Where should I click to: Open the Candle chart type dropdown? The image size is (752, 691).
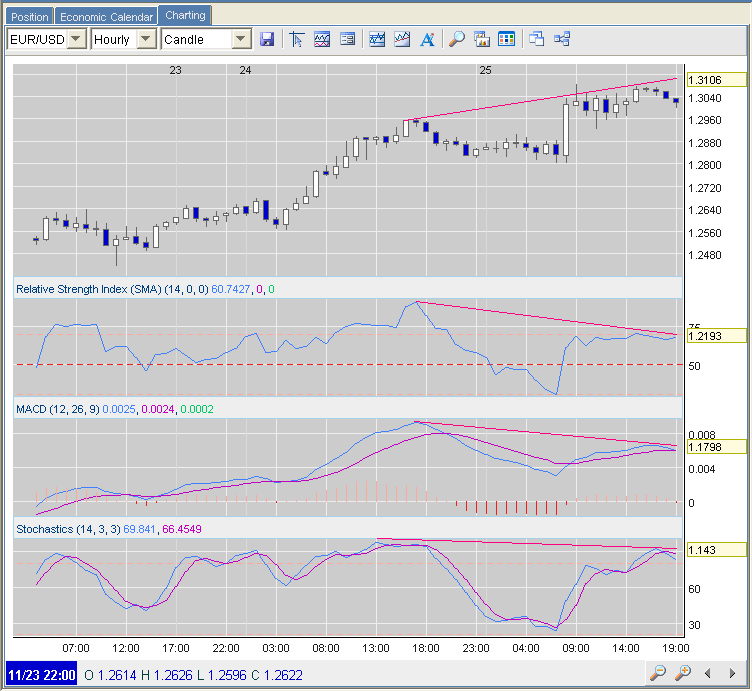pyautogui.click(x=241, y=39)
